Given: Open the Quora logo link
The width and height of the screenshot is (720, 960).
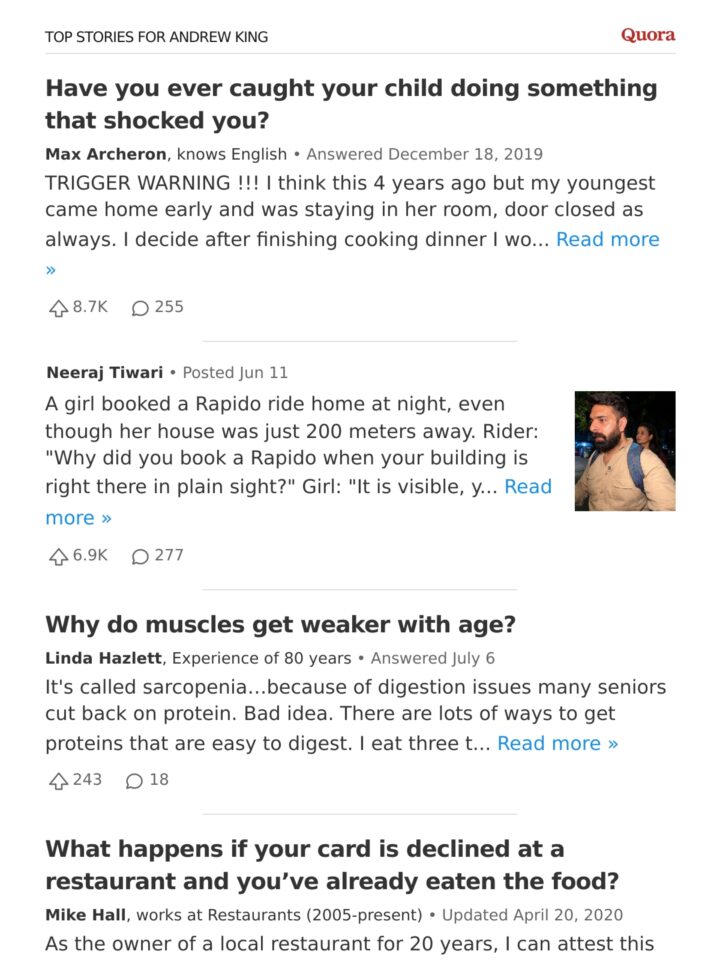Looking at the screenshot, I should (x=648, y=35).
